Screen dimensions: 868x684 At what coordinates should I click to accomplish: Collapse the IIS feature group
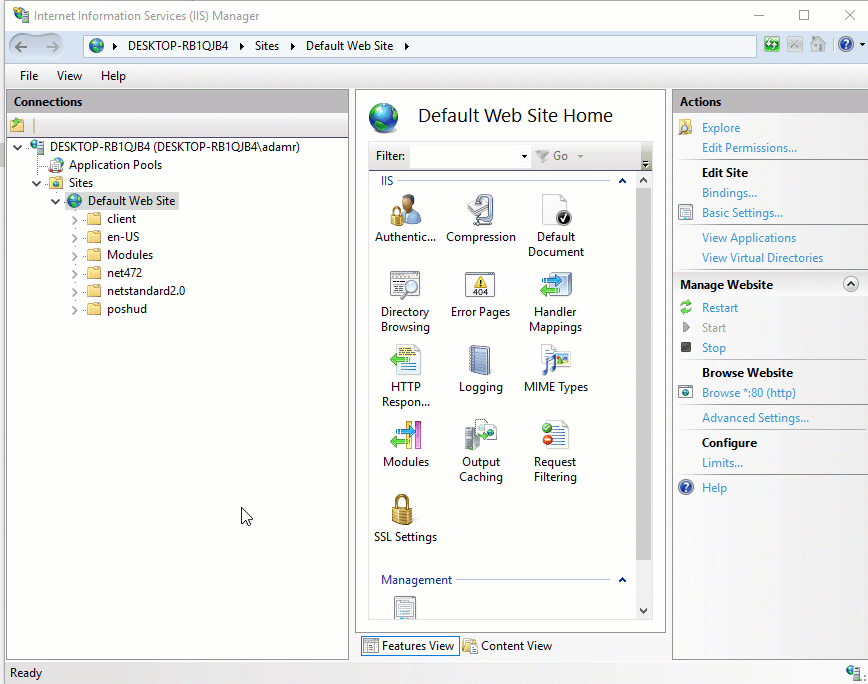point(622,180)
